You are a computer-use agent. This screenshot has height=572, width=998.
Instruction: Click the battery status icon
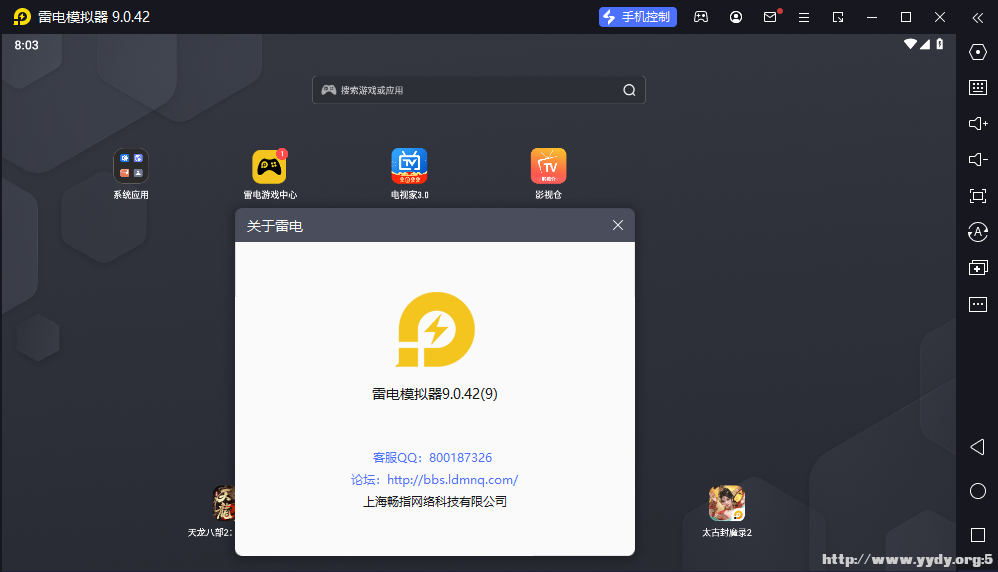pyautogui.click(x=939, y=44)
